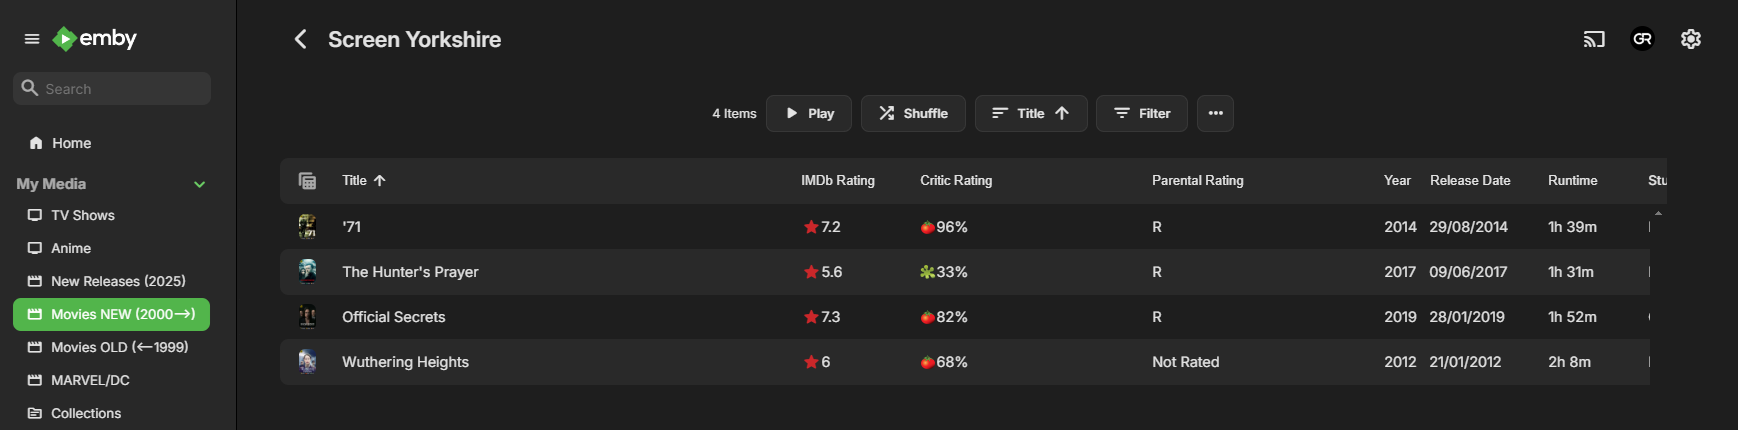
Task: Click the Screen Yorkshire page title
Action: click(415, 39)
